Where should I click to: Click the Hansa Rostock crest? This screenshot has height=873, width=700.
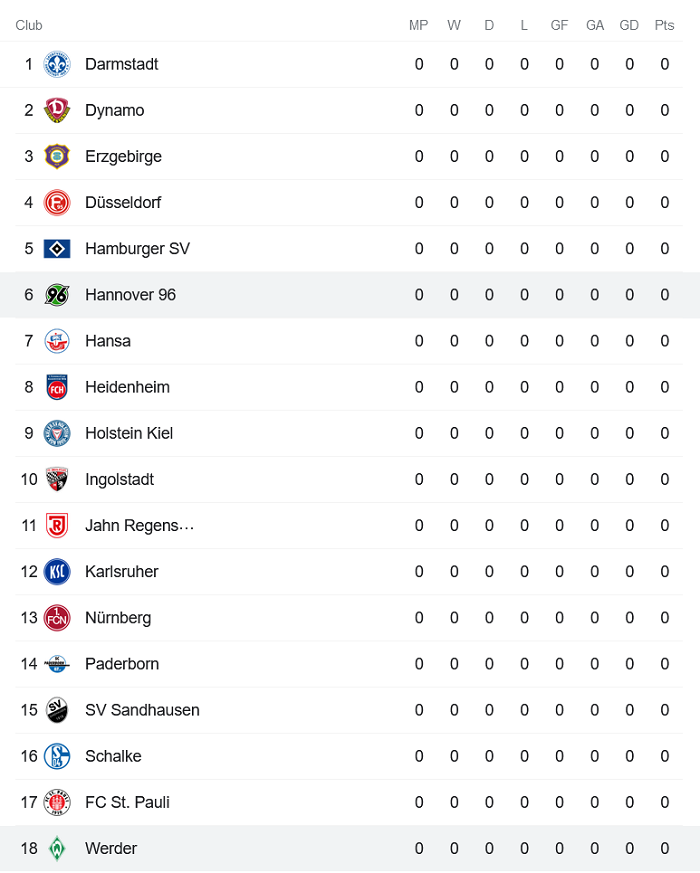click(57, 340)
